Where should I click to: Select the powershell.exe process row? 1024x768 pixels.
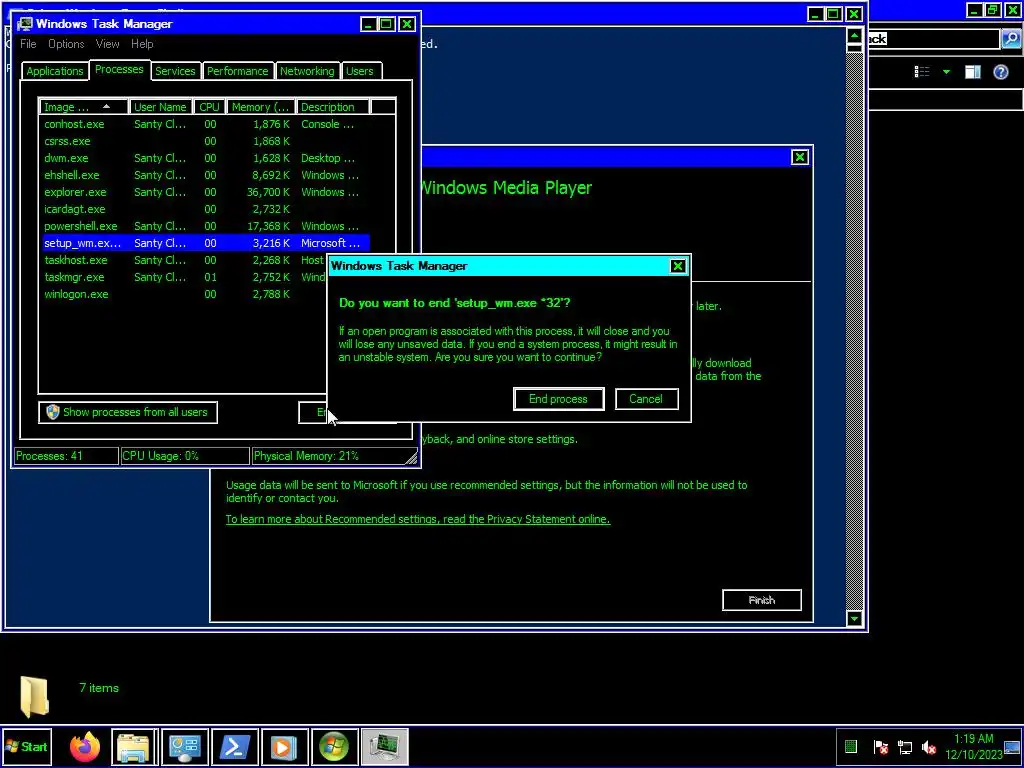point(206,226)
